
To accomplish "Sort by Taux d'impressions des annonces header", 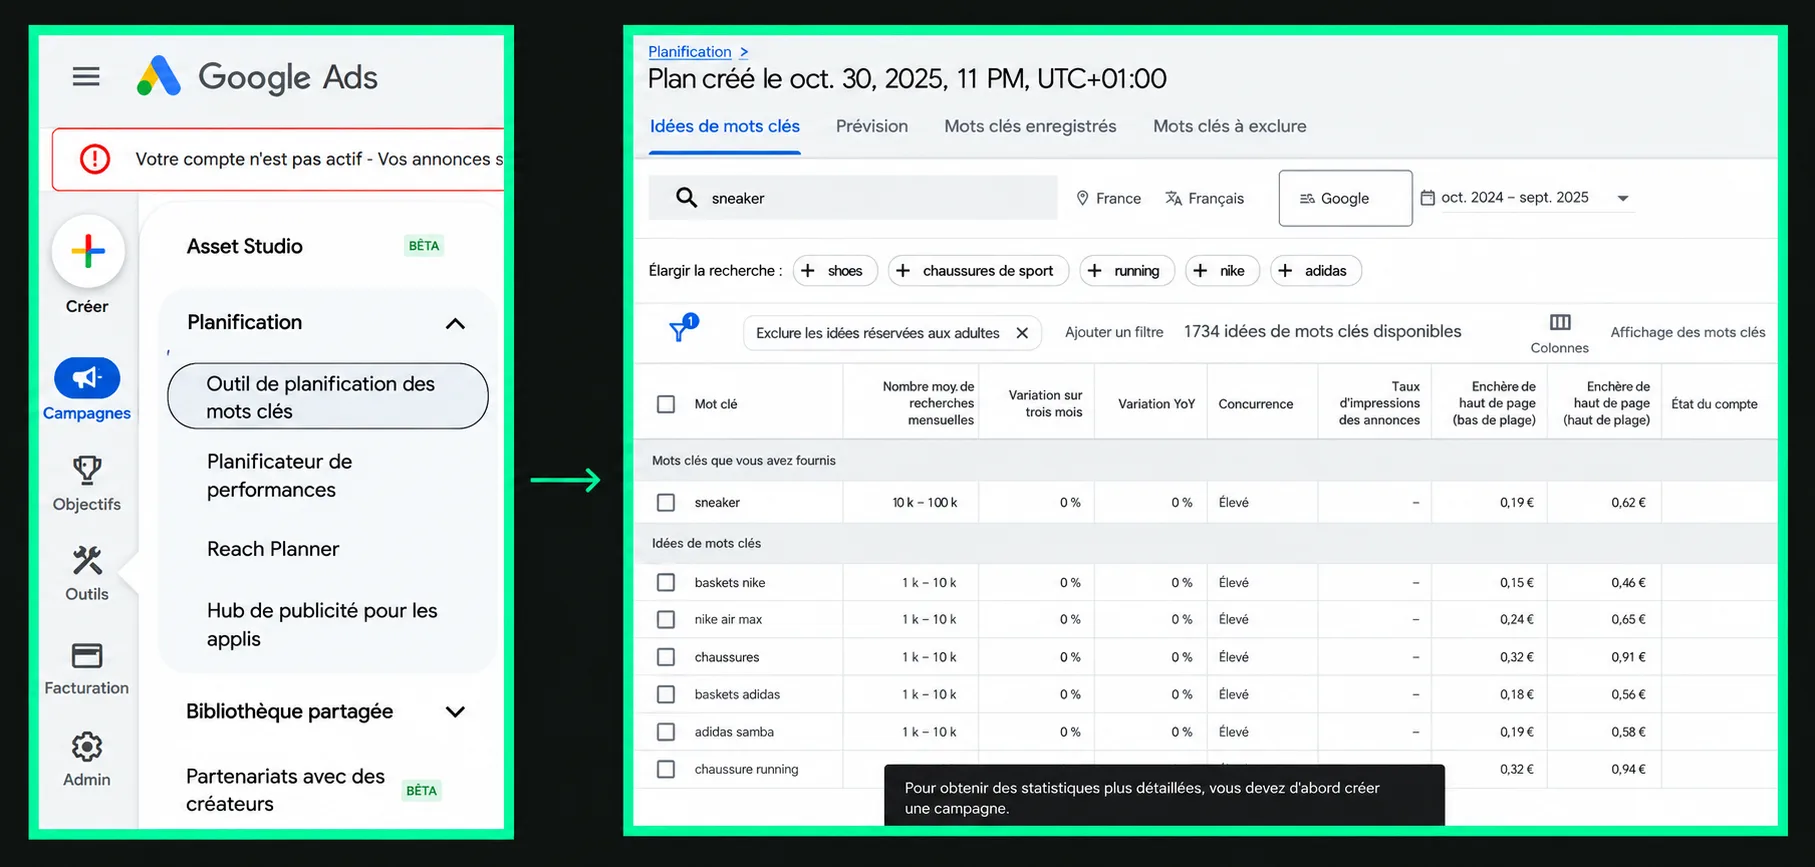I will tap(1379, 403).
